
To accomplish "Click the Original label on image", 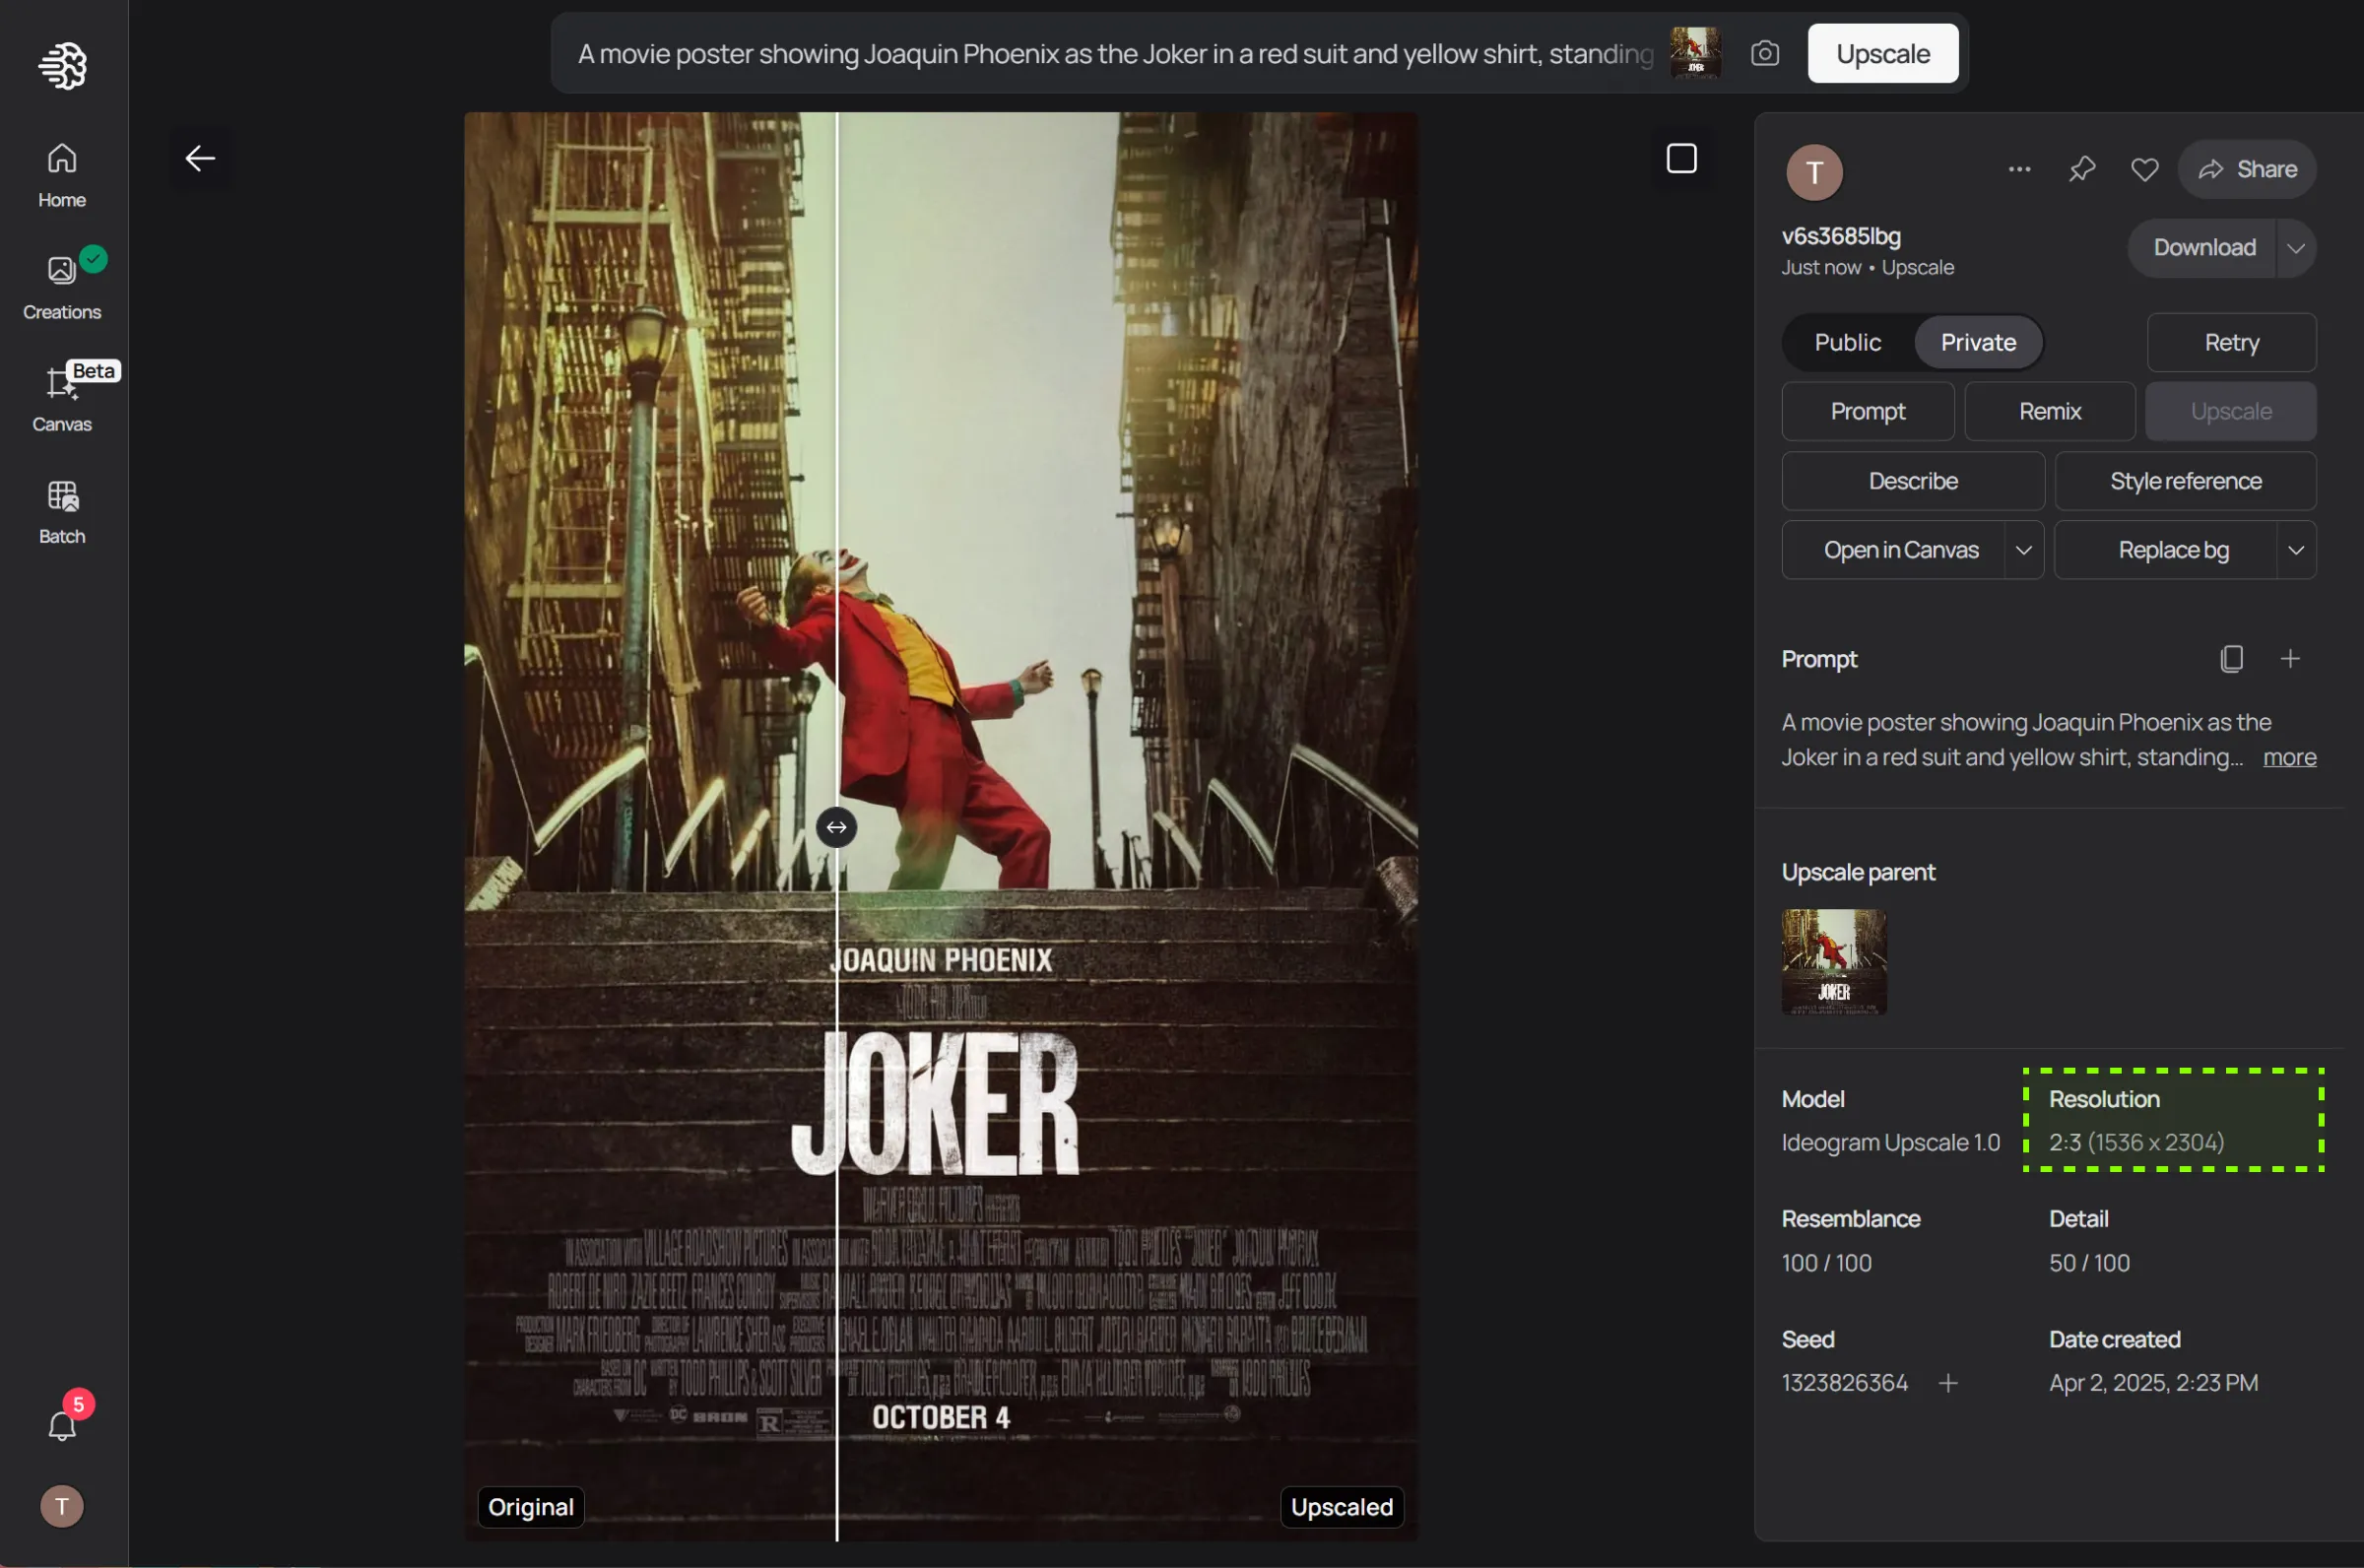I will [530, 1506].
